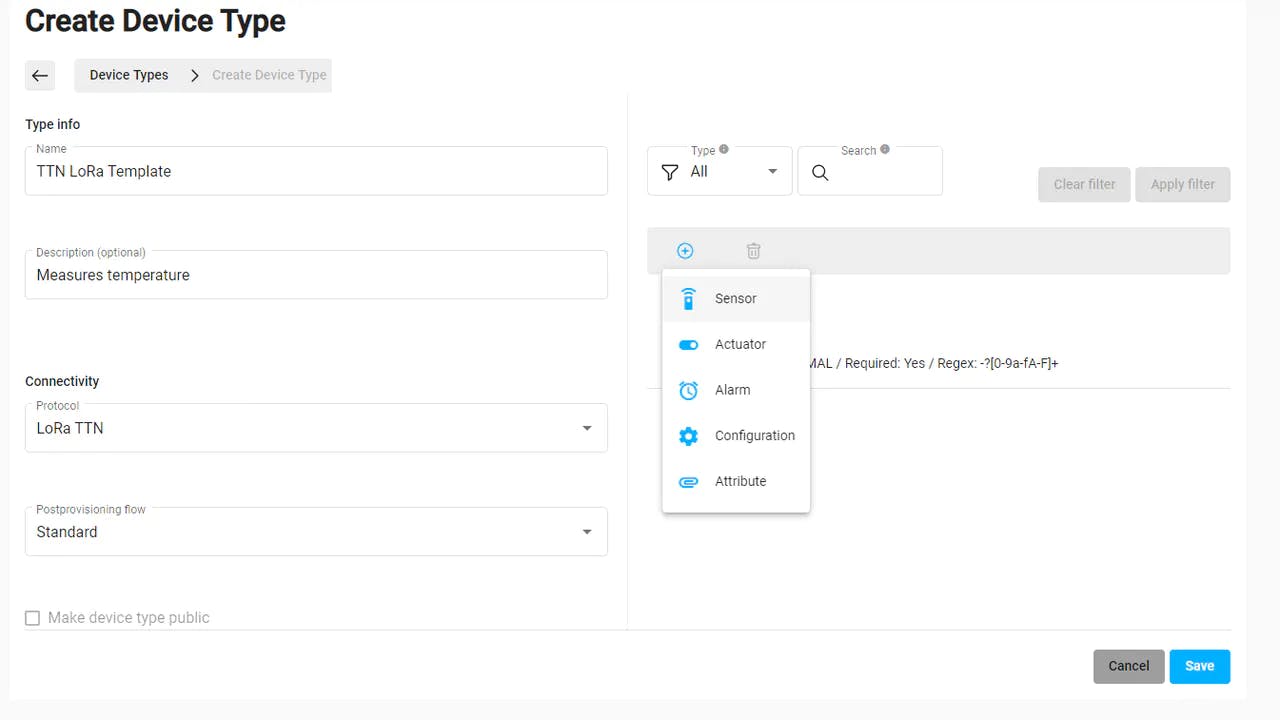Image resolution: width=1280 pixels, height=720 pixels.
Task: Click the Cancel button
Action: tap(1129, 666)
